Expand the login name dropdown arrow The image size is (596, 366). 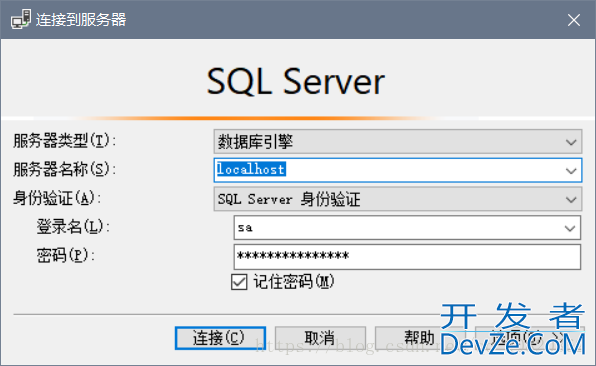click(569, 228)
